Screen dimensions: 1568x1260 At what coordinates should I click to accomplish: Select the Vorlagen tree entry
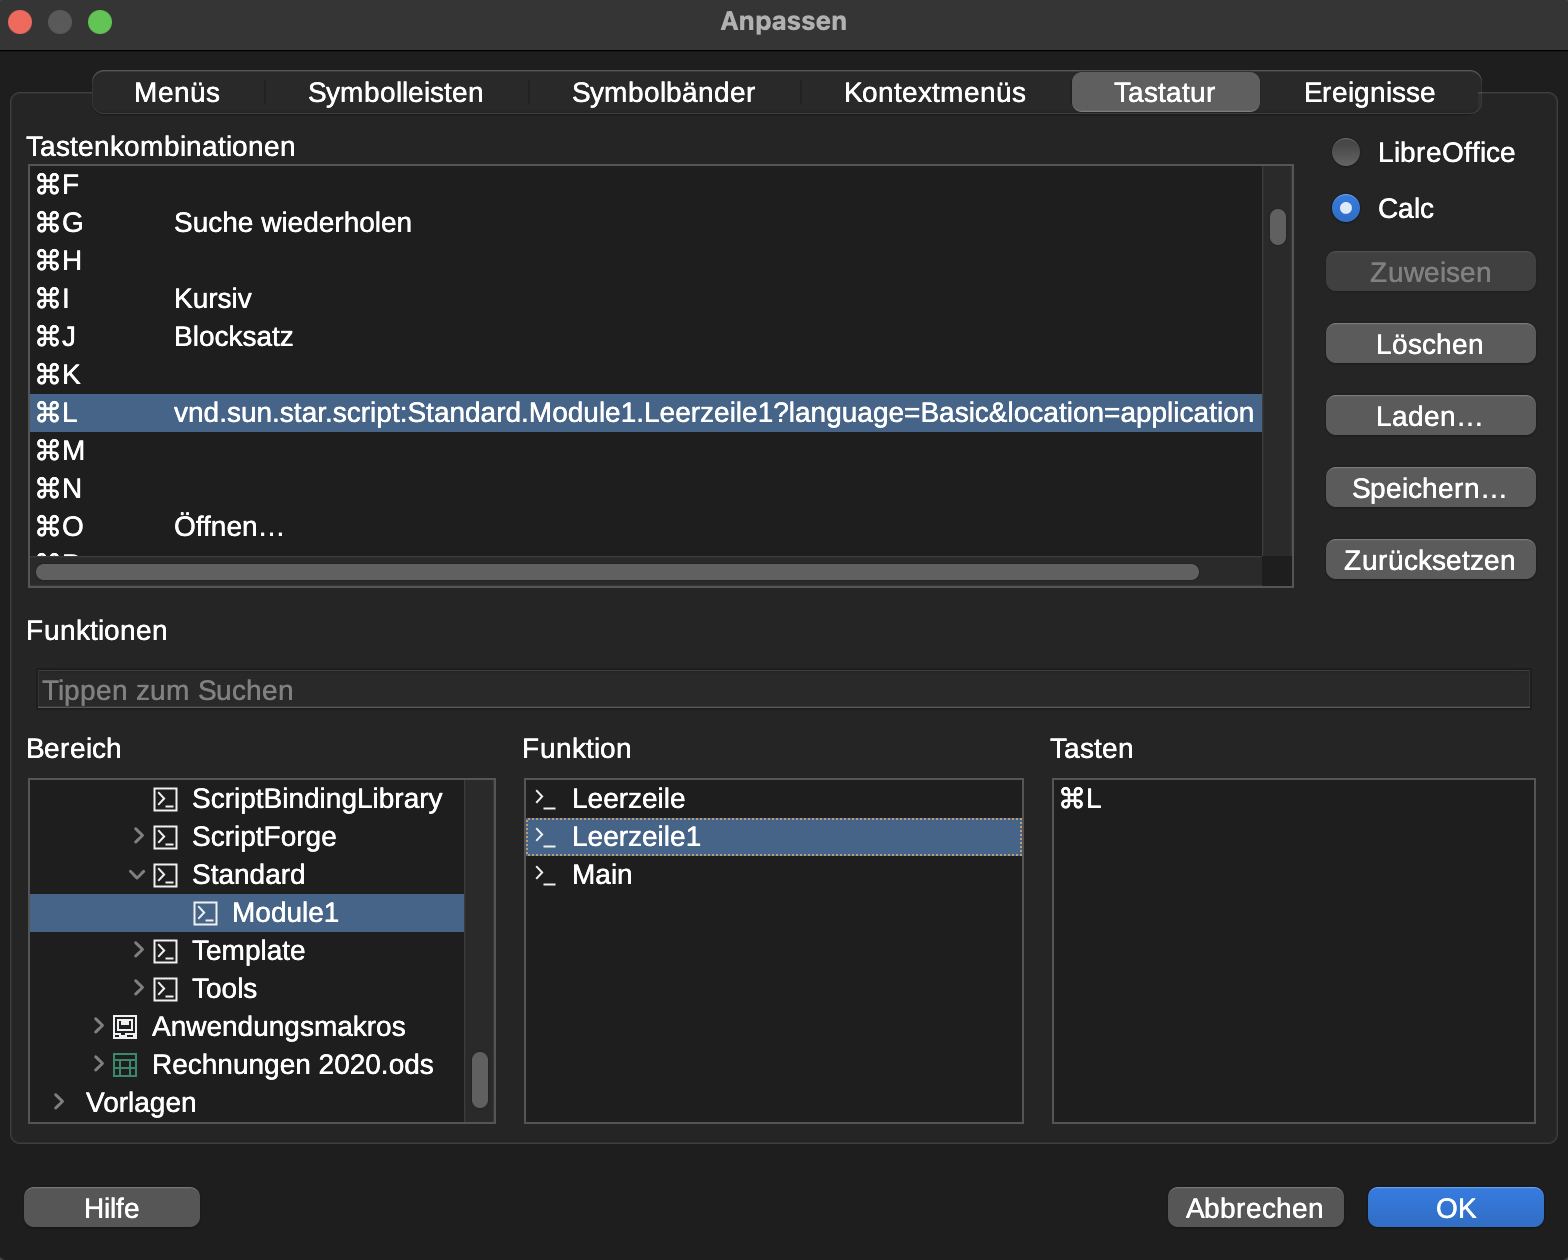[x=247, y=1103]
